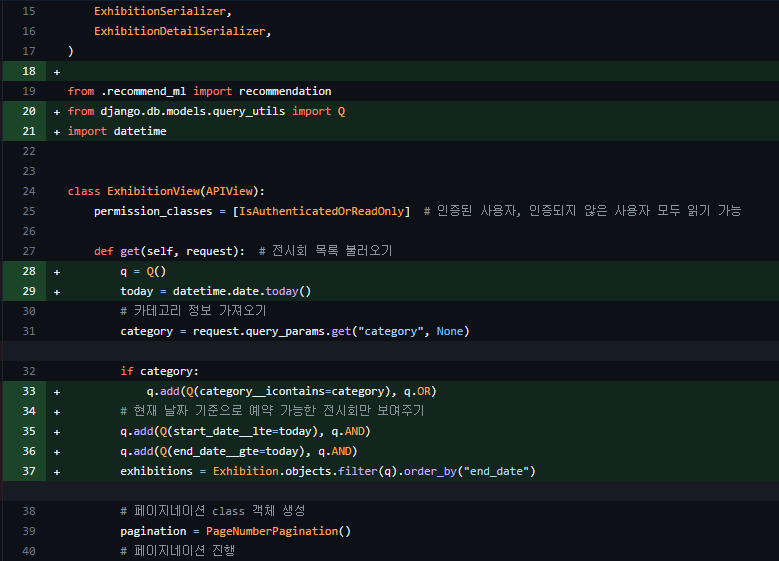Click 'start_date__lte=today' on line 35

(x=242, y=431)
